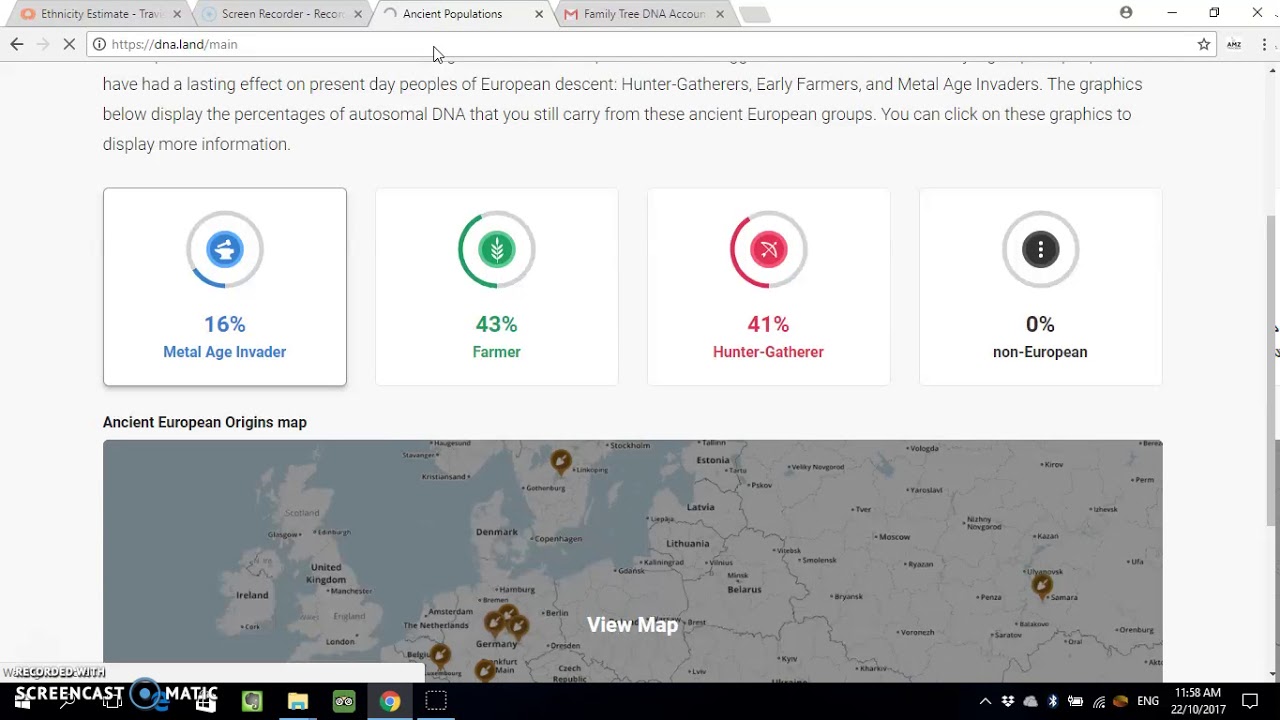This screenshot has height=720, width=1280.
Task: Go back with the browser back arrow
Action: click(x=16, y=44)
